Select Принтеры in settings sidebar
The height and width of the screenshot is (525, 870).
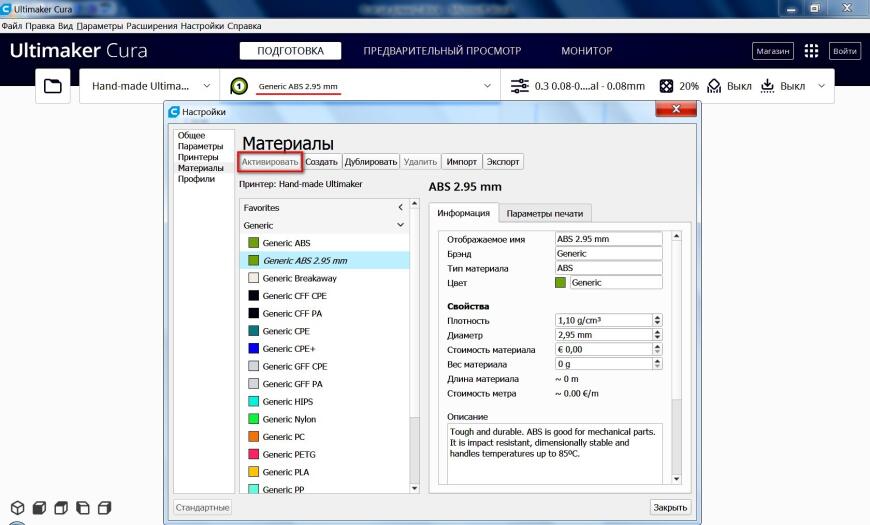point(198,157)
